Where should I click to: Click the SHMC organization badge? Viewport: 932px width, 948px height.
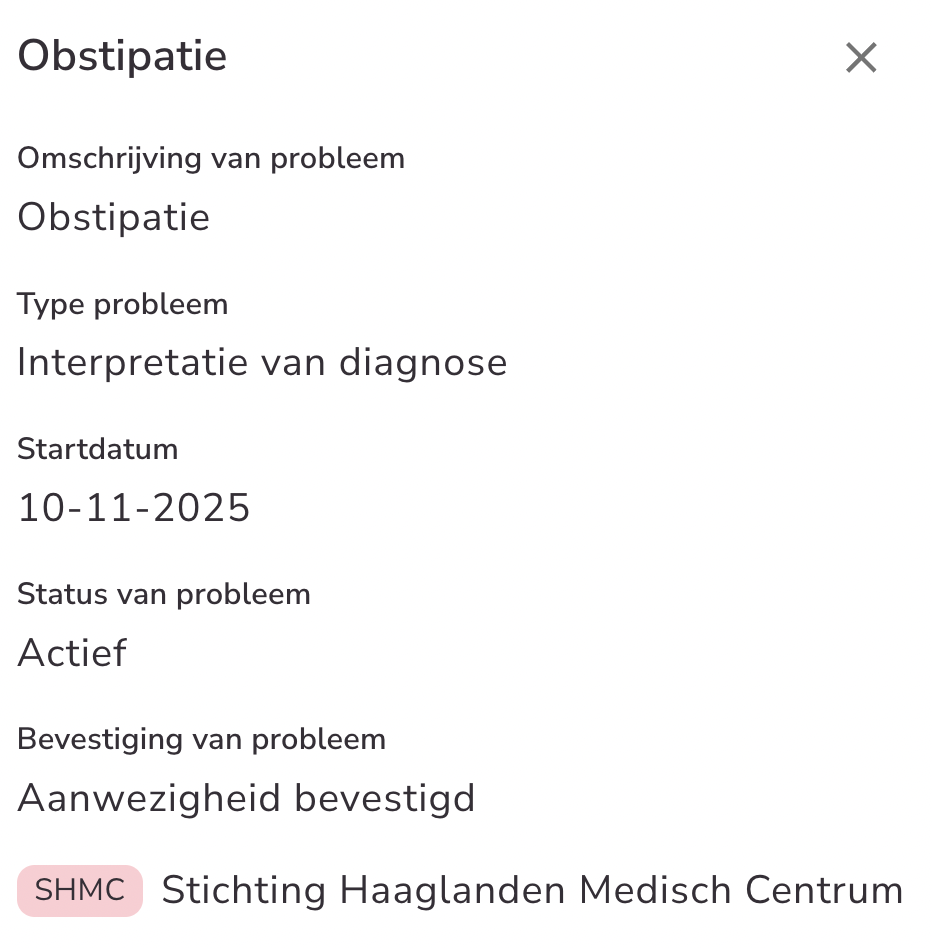pos(80,890)
